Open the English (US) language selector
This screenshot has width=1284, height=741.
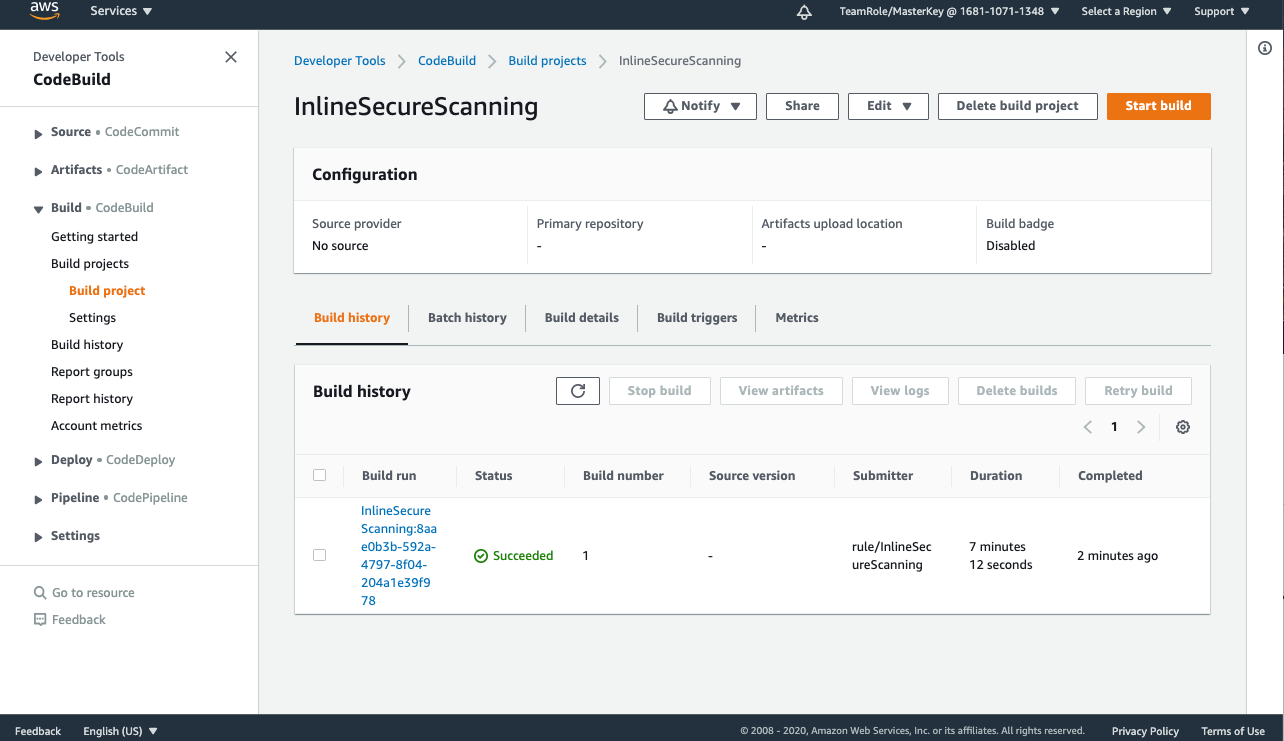(x=120, y=731)
